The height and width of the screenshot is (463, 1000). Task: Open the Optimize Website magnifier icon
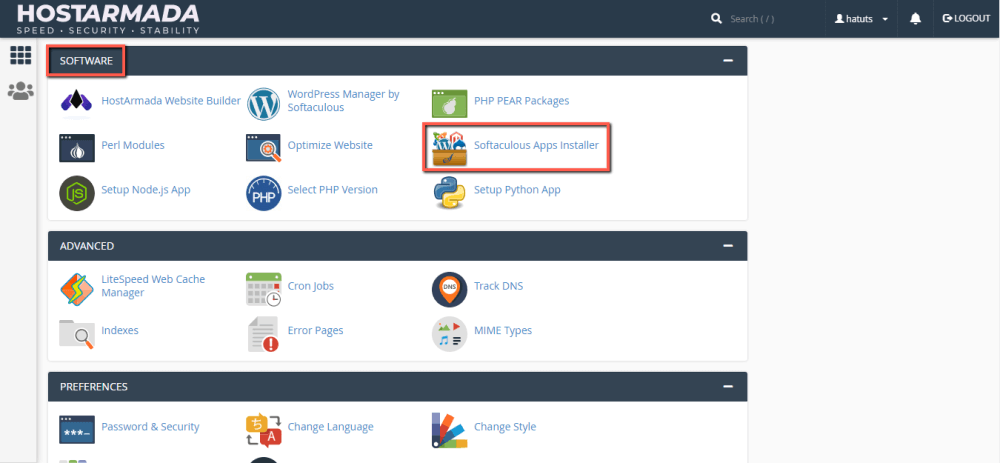click(x=263, y=148)
